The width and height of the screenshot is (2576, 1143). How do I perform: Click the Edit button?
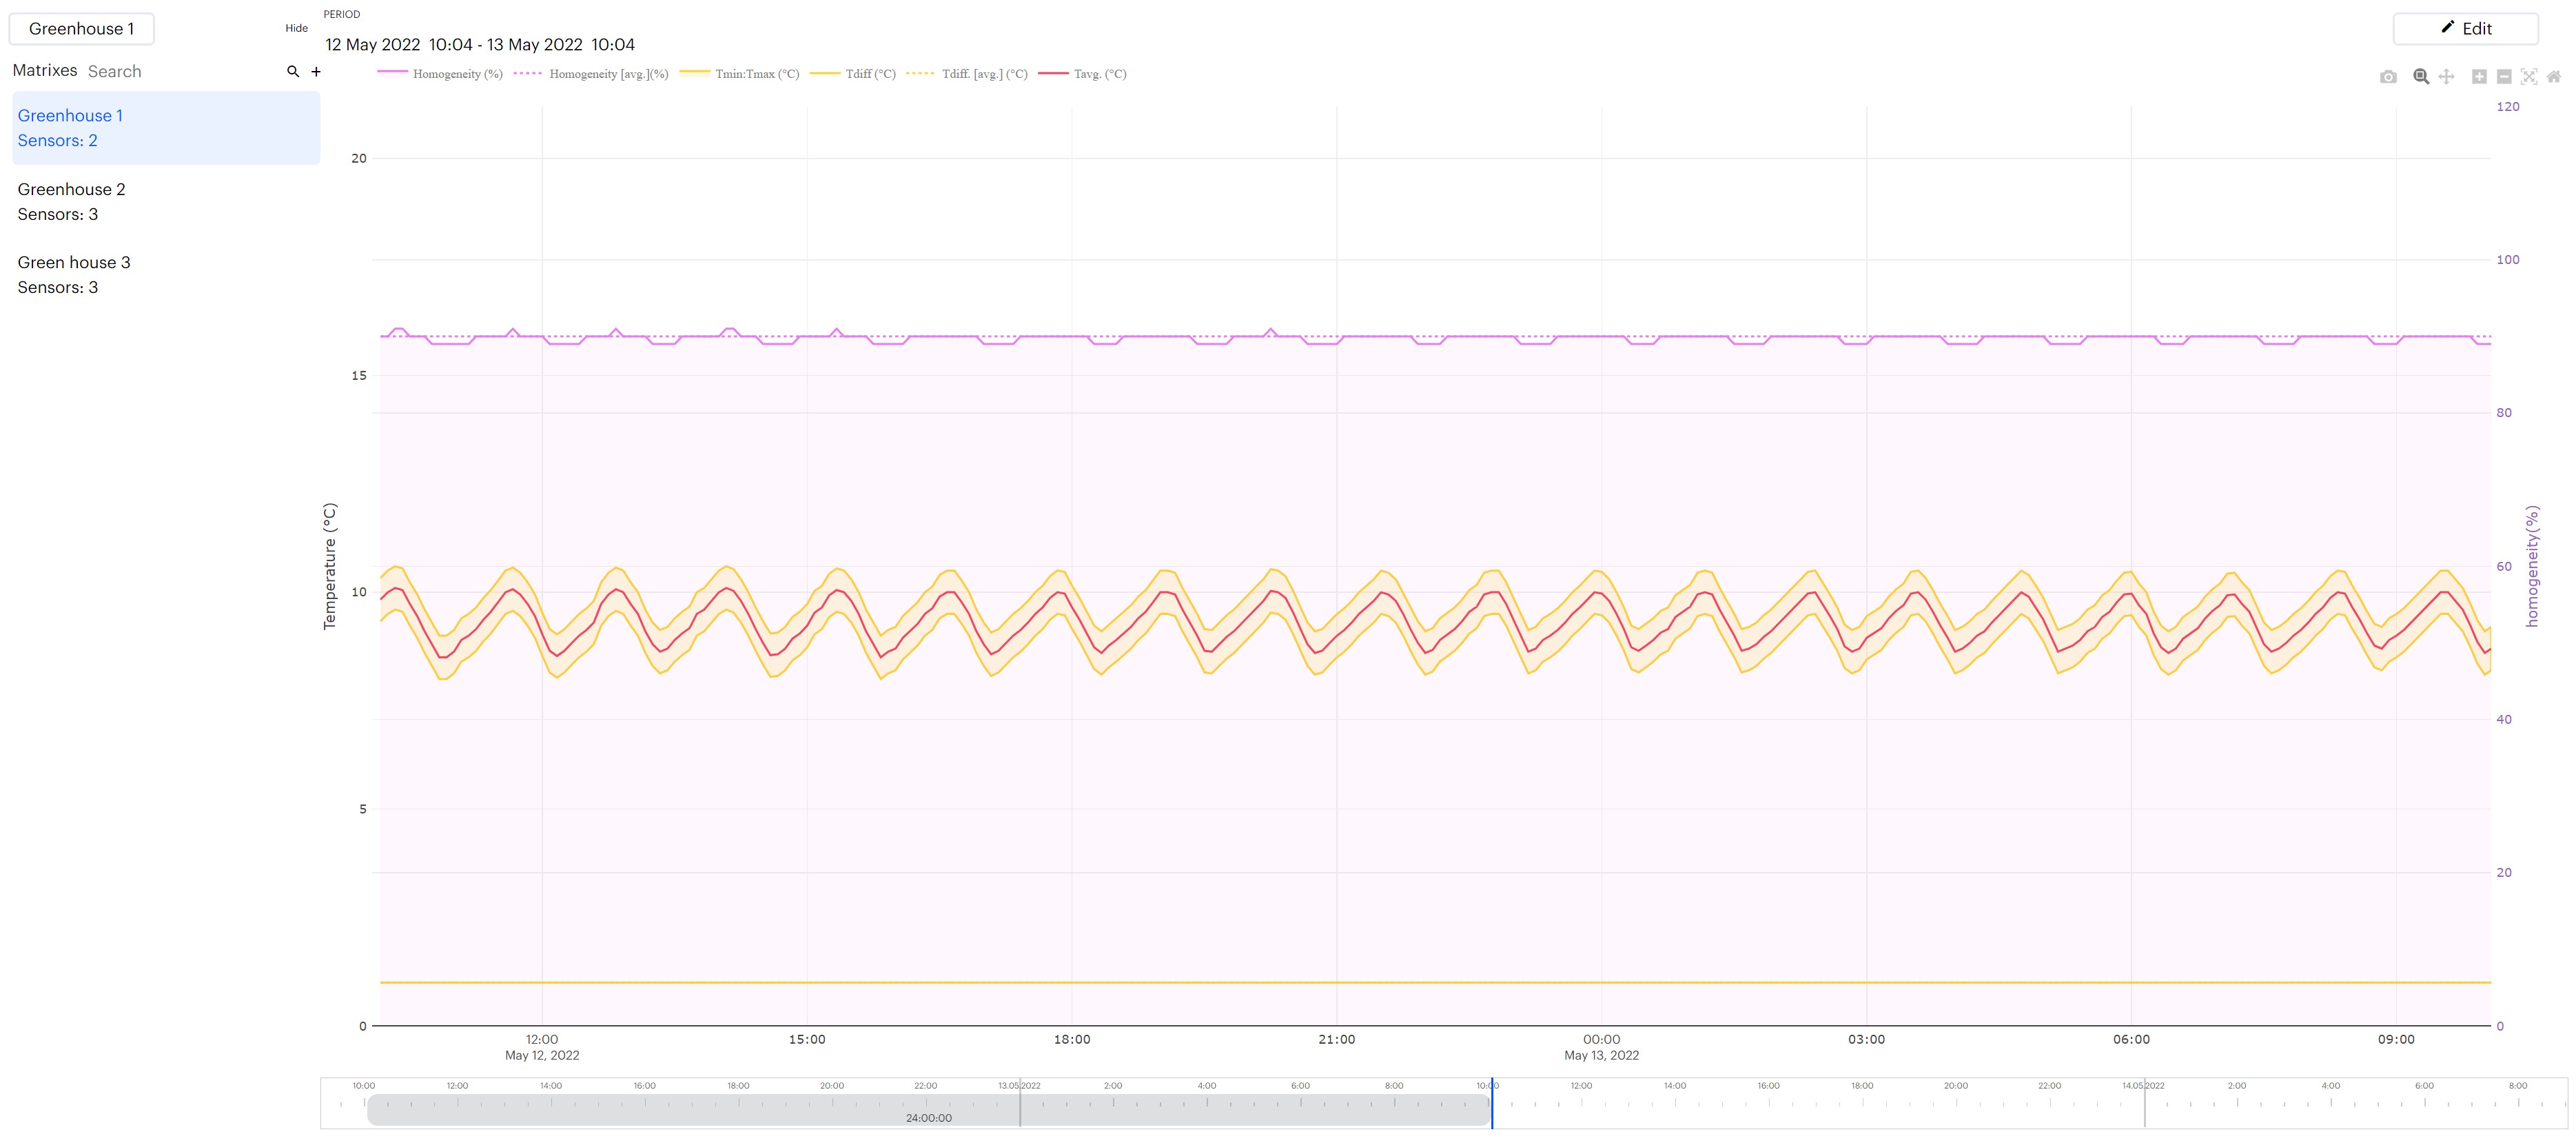click(2465, 29)
